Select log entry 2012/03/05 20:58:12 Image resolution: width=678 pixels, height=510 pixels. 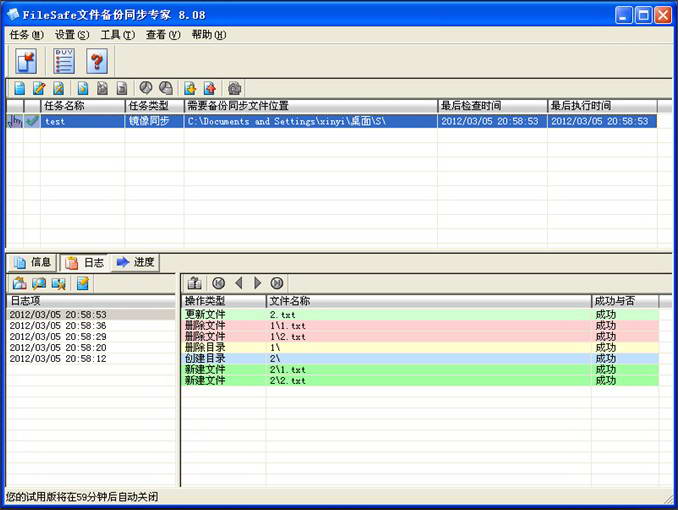click(x=91, y=359)
